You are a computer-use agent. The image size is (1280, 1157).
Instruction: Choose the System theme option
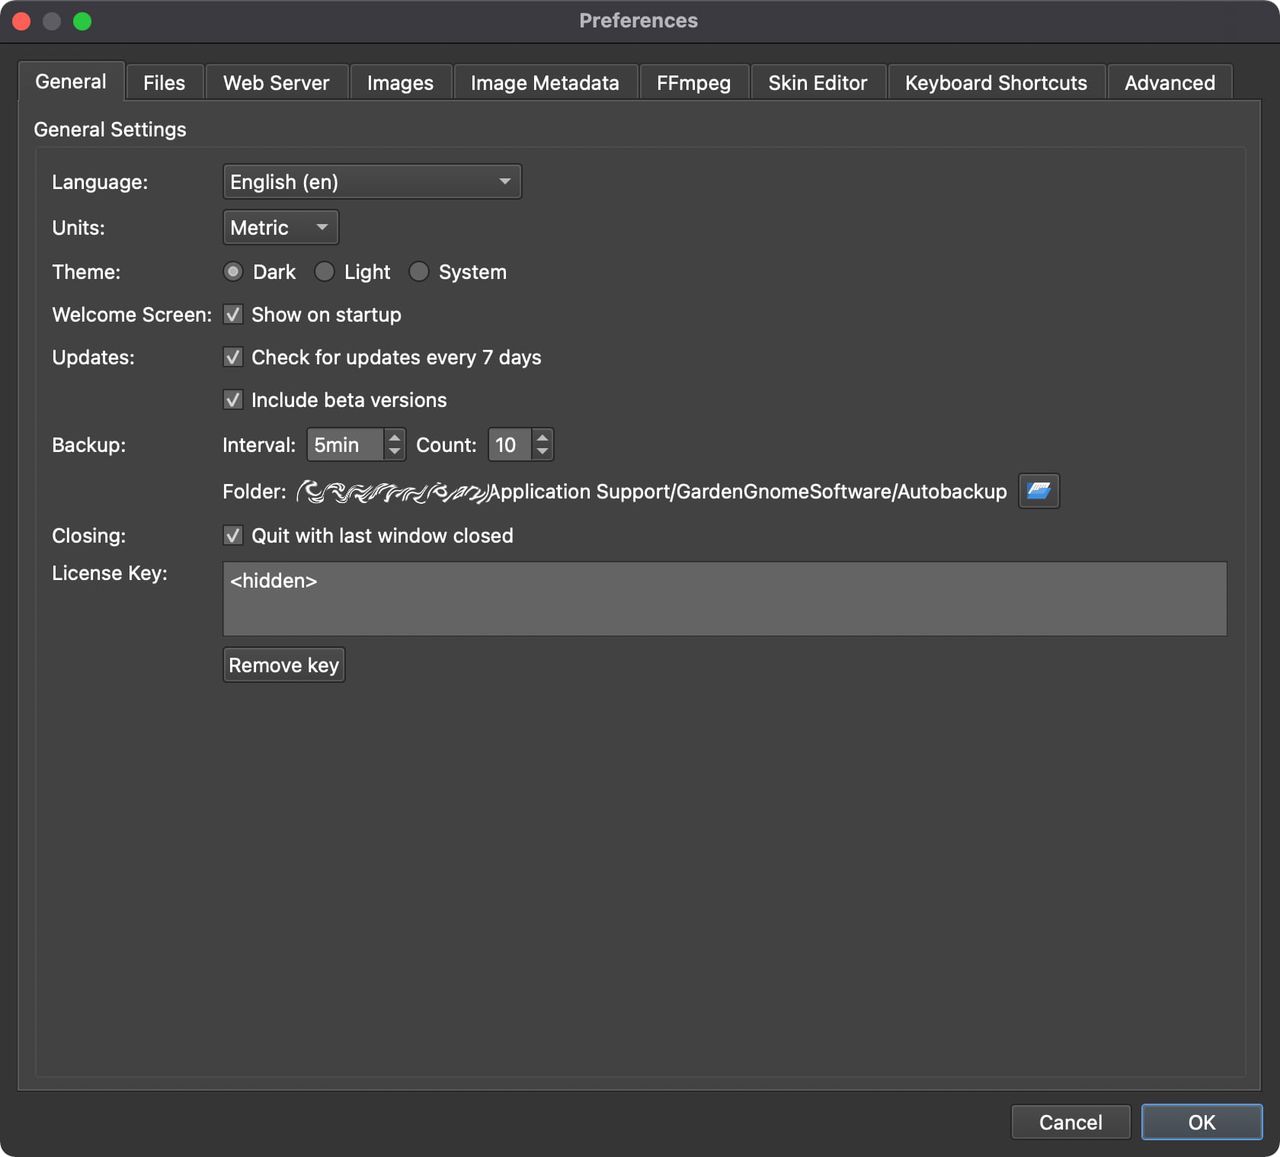[x=419, y=272]
